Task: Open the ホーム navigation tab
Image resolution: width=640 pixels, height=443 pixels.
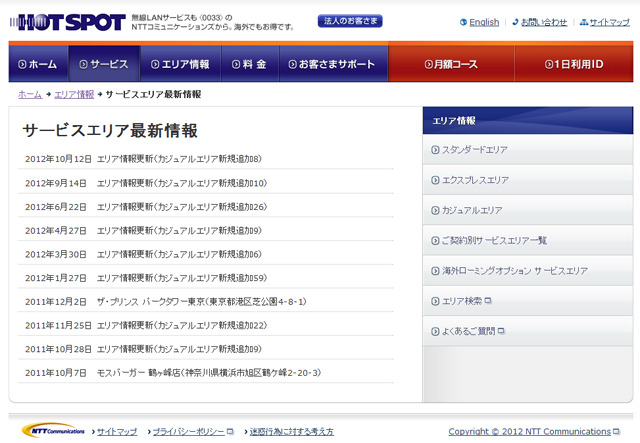Action: [x=38, y=64]
